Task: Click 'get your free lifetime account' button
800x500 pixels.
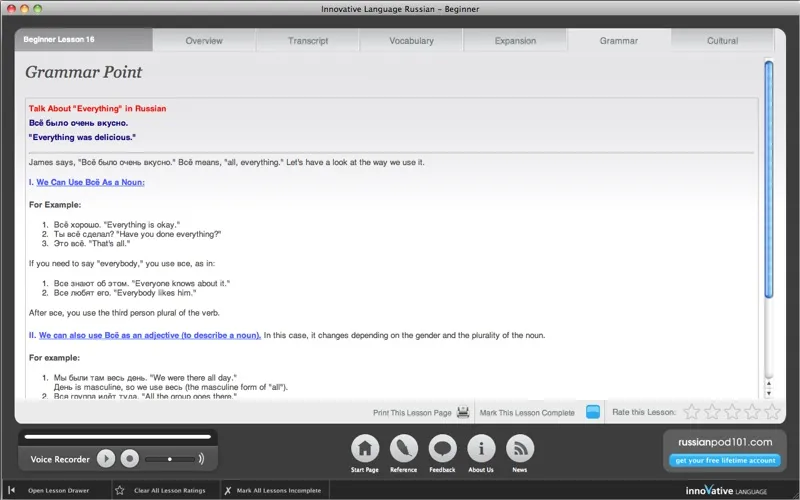Action: (723, 460)
